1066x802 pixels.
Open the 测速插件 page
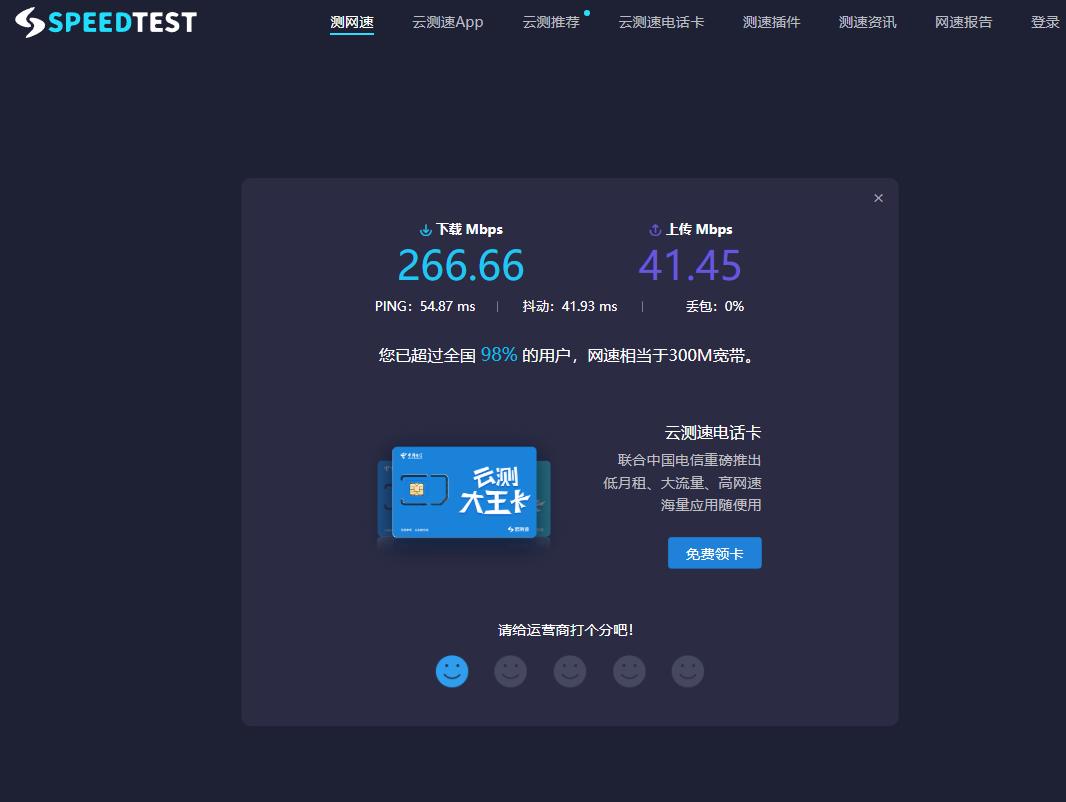(771, 21)
